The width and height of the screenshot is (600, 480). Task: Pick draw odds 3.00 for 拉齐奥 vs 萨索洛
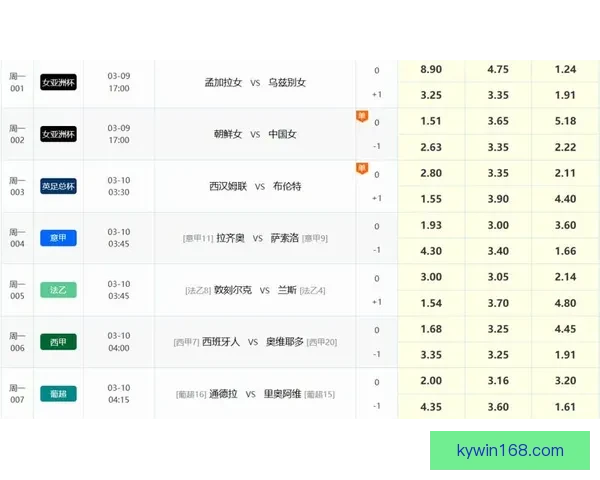[498, 225]
